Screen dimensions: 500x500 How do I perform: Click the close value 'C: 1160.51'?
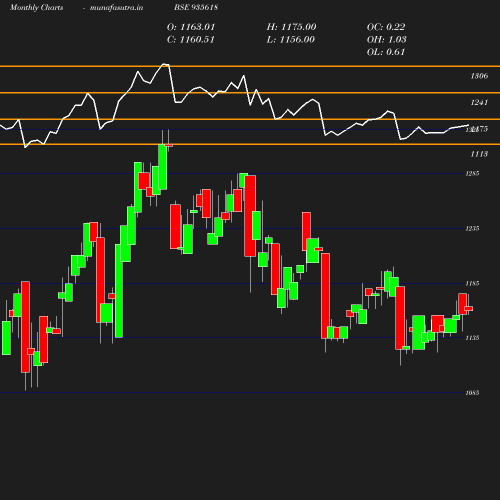point(191,40)
